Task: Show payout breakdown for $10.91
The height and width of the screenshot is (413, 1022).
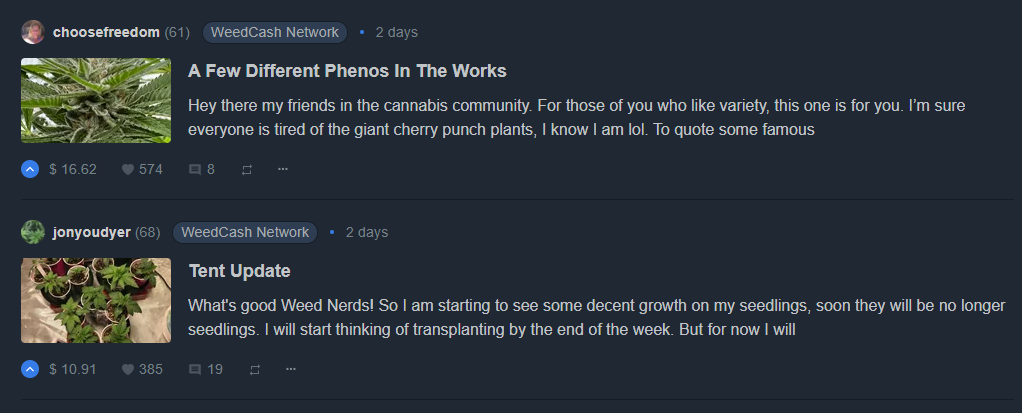Action: pos(73,369)
